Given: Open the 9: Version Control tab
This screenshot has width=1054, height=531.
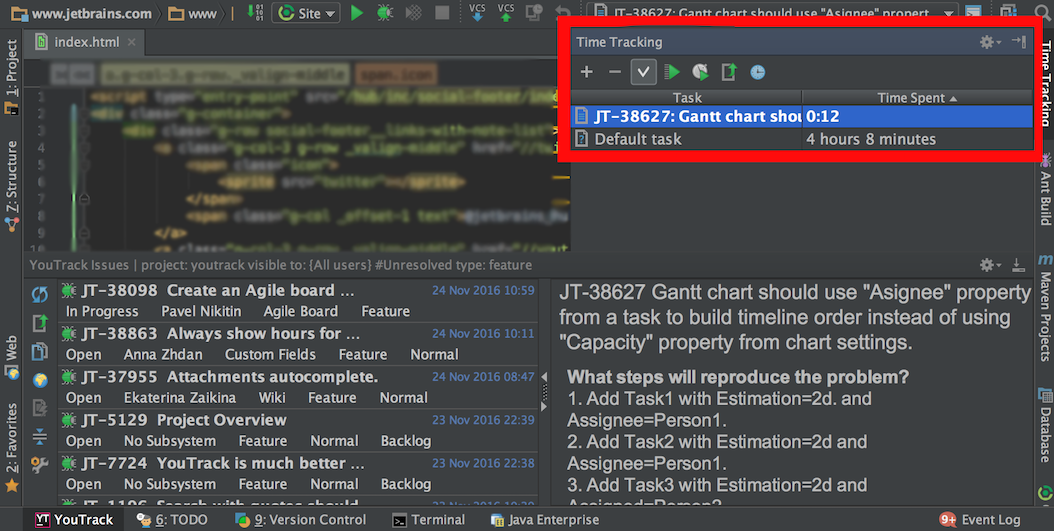Looking at the screenshot, I should [300, 520].
